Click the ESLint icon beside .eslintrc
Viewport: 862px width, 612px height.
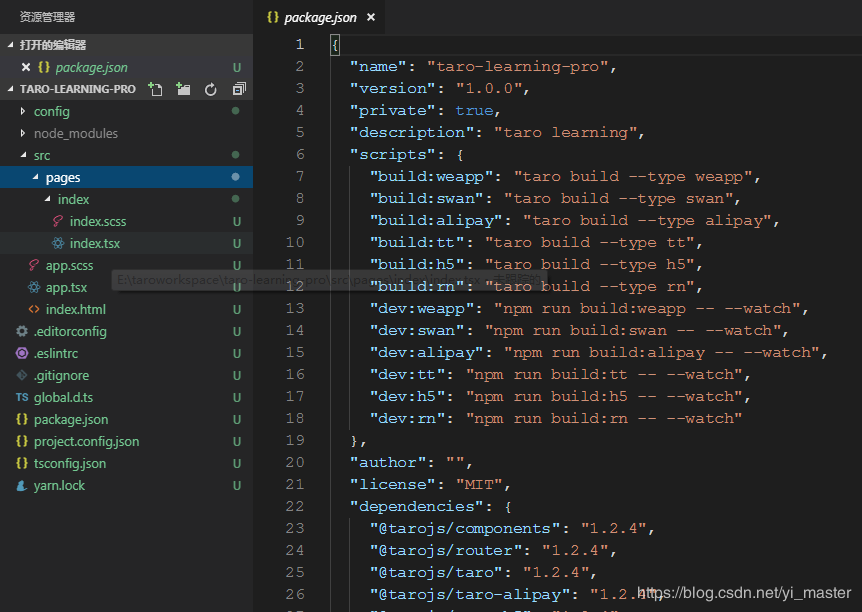pyautogui.click(x=22, y=353)
